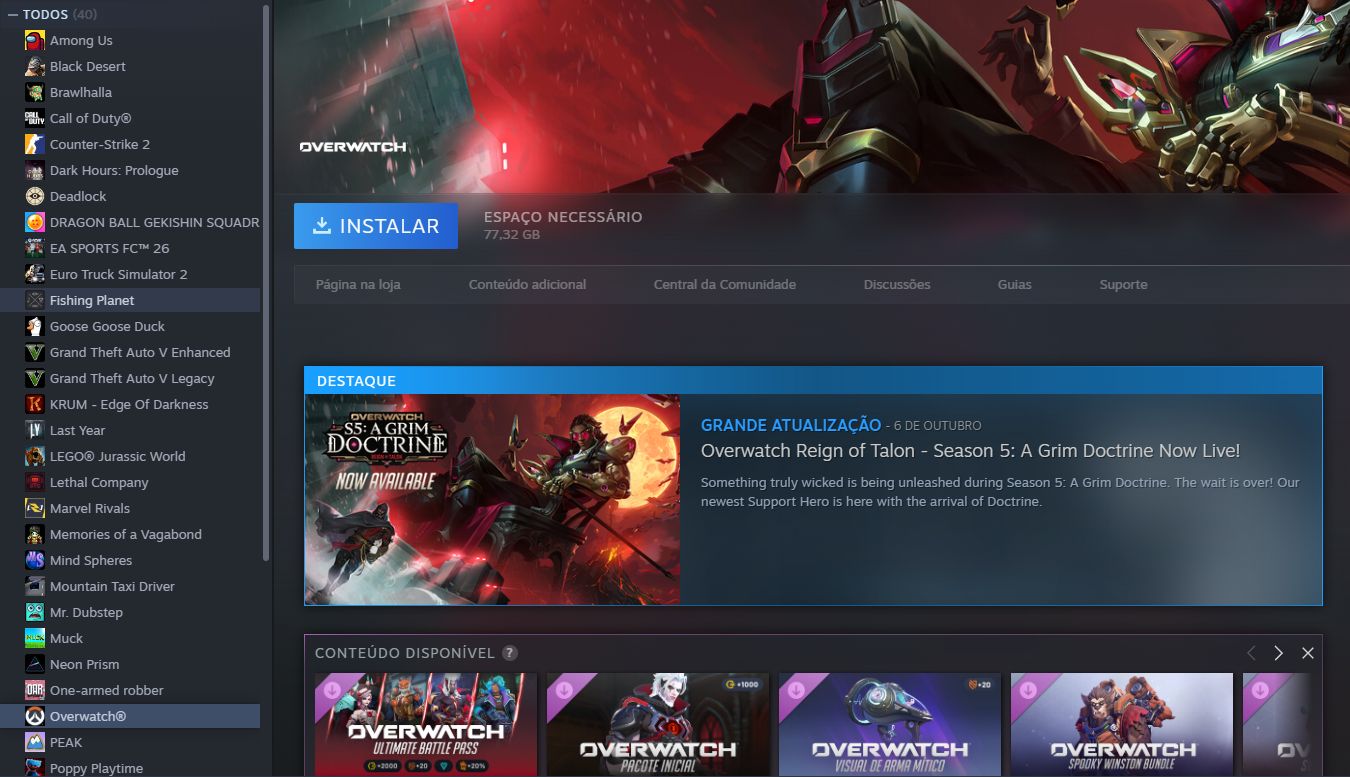Open the Conteúdo adicional tab
1350x777 pixels.
pyautogui.click(x=527, y=285)
